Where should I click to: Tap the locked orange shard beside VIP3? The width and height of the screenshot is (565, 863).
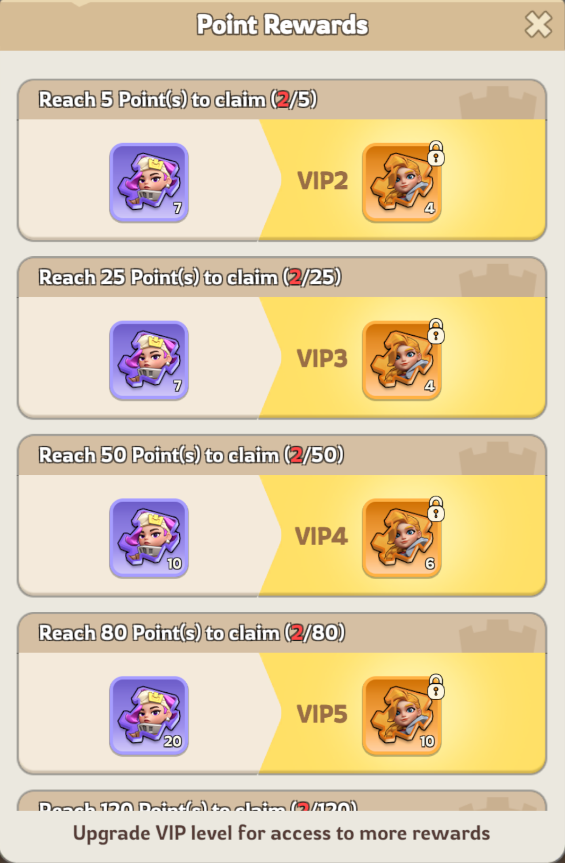tap(402, 361)
